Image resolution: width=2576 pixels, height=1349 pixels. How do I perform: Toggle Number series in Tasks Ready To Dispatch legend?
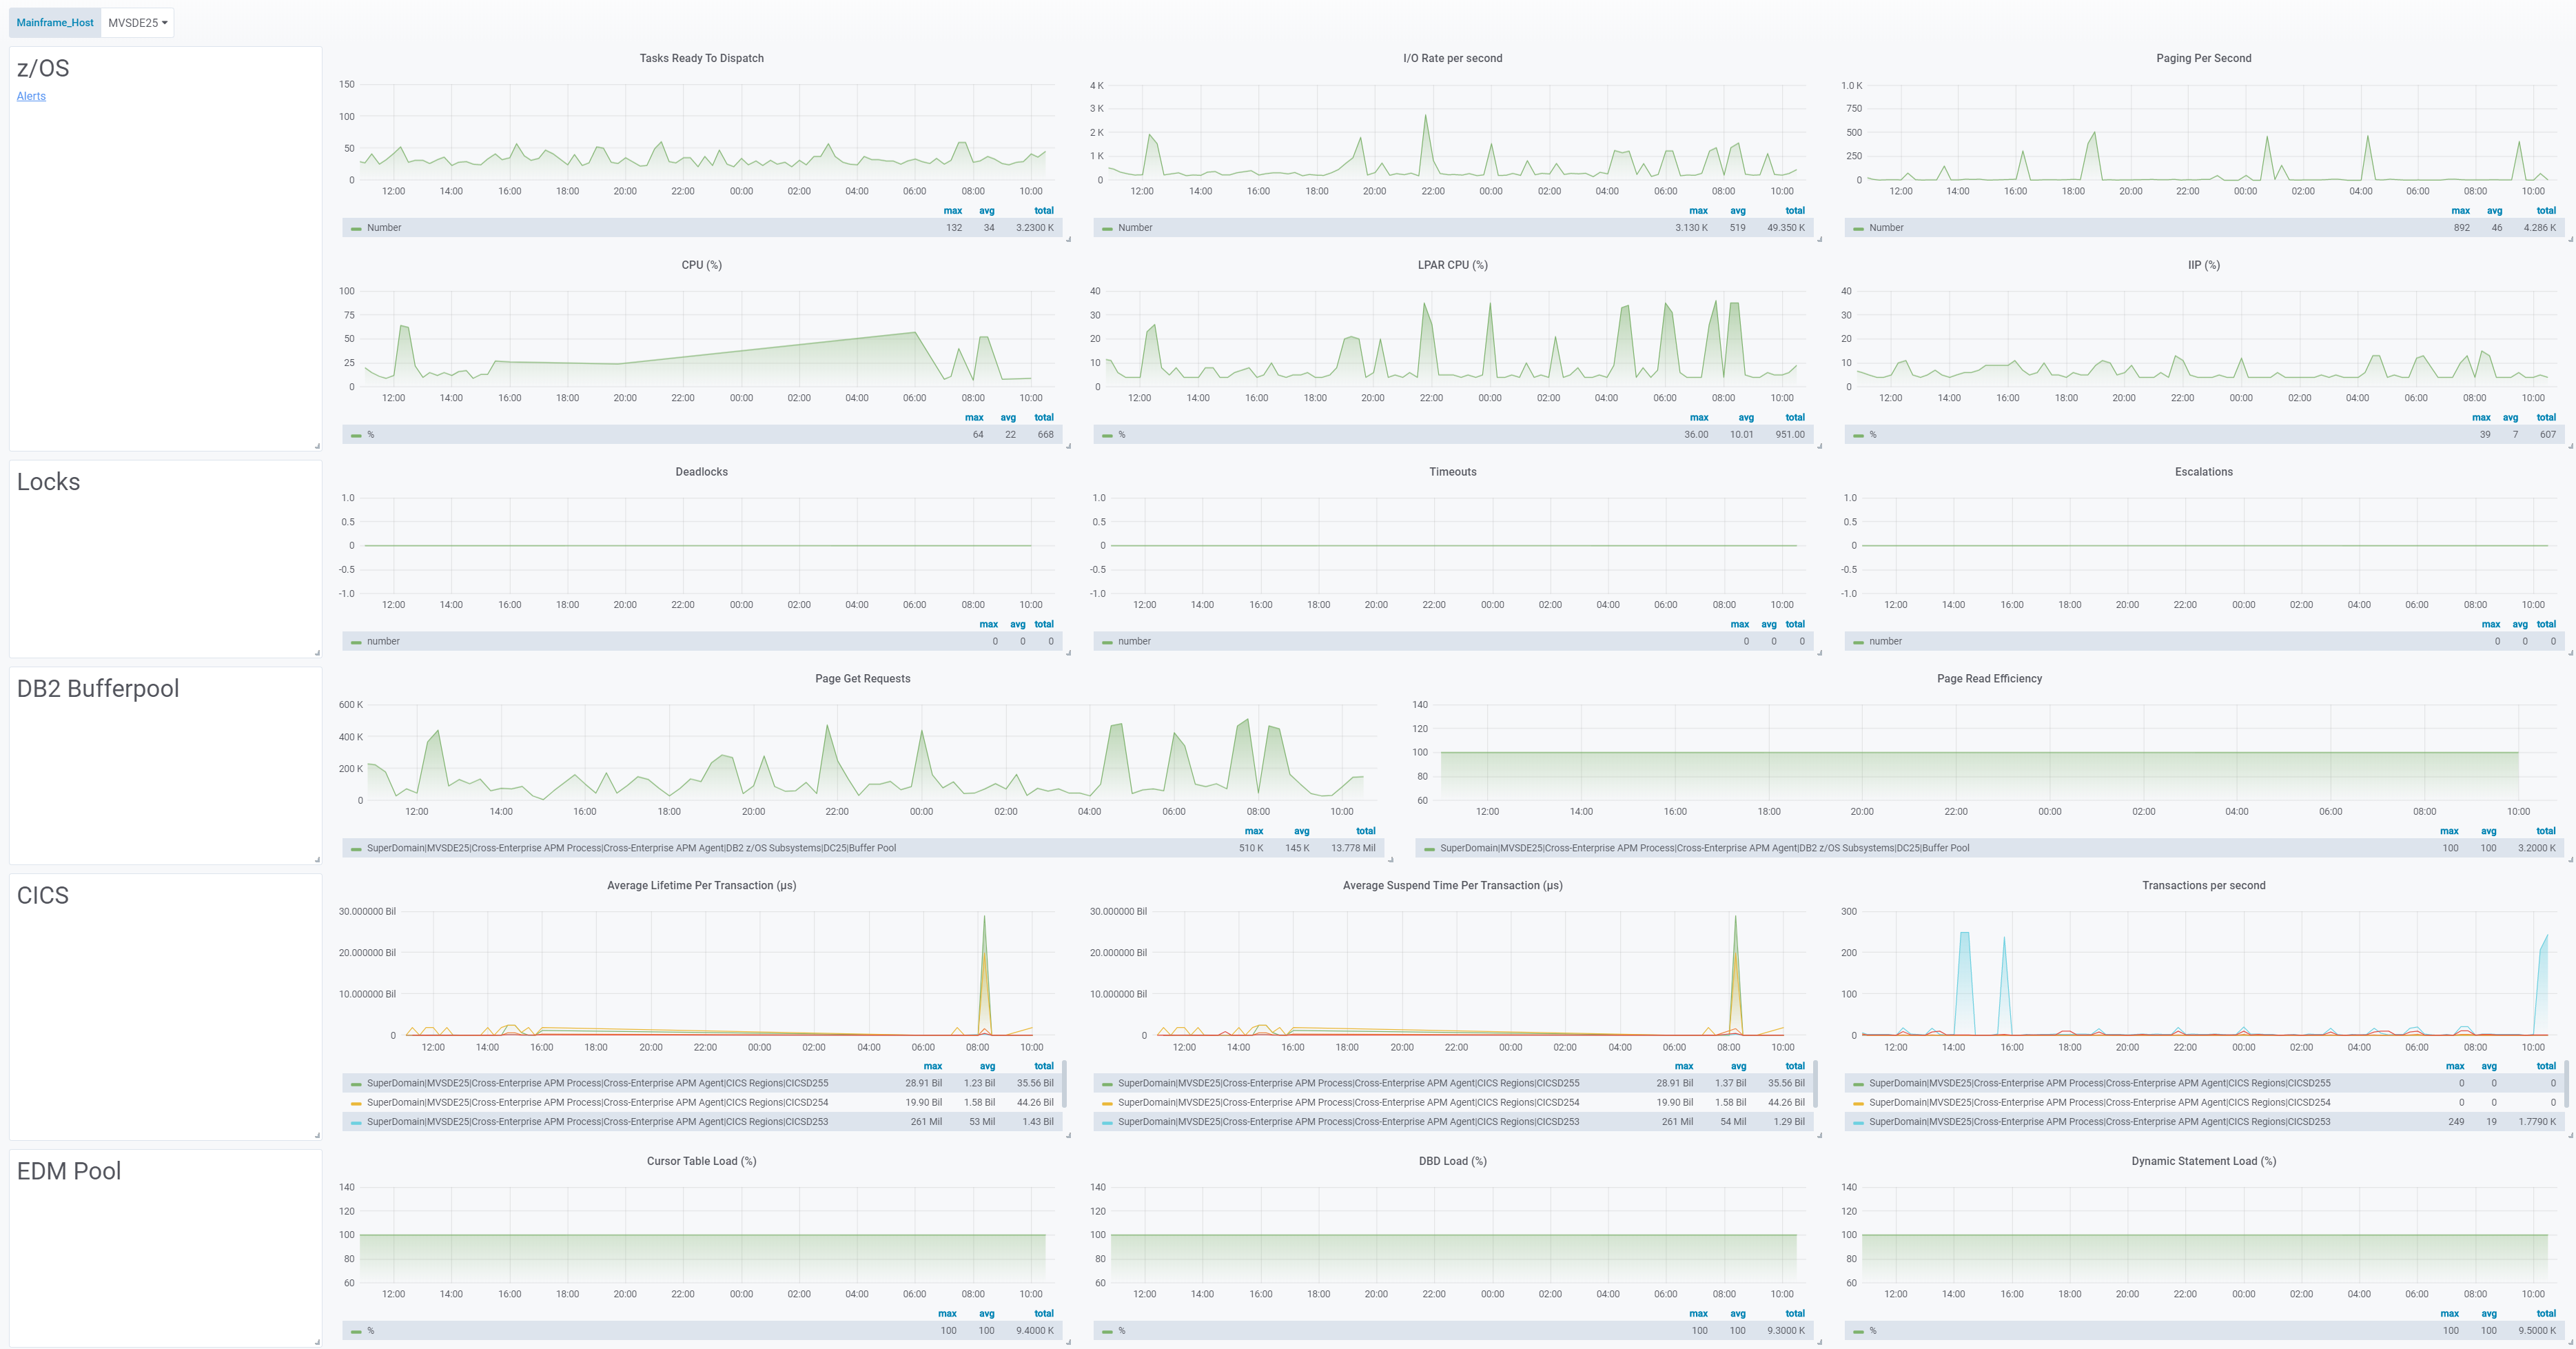pos(384,228)
